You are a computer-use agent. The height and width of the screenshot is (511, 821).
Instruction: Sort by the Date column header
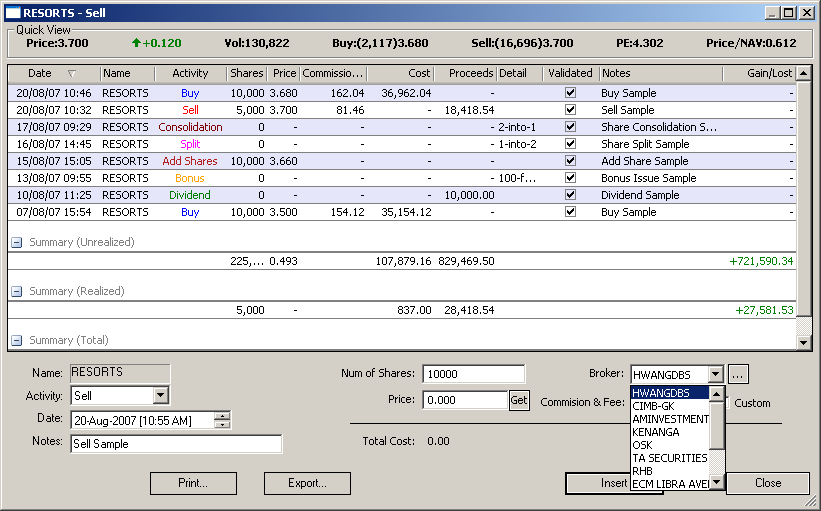53,73
